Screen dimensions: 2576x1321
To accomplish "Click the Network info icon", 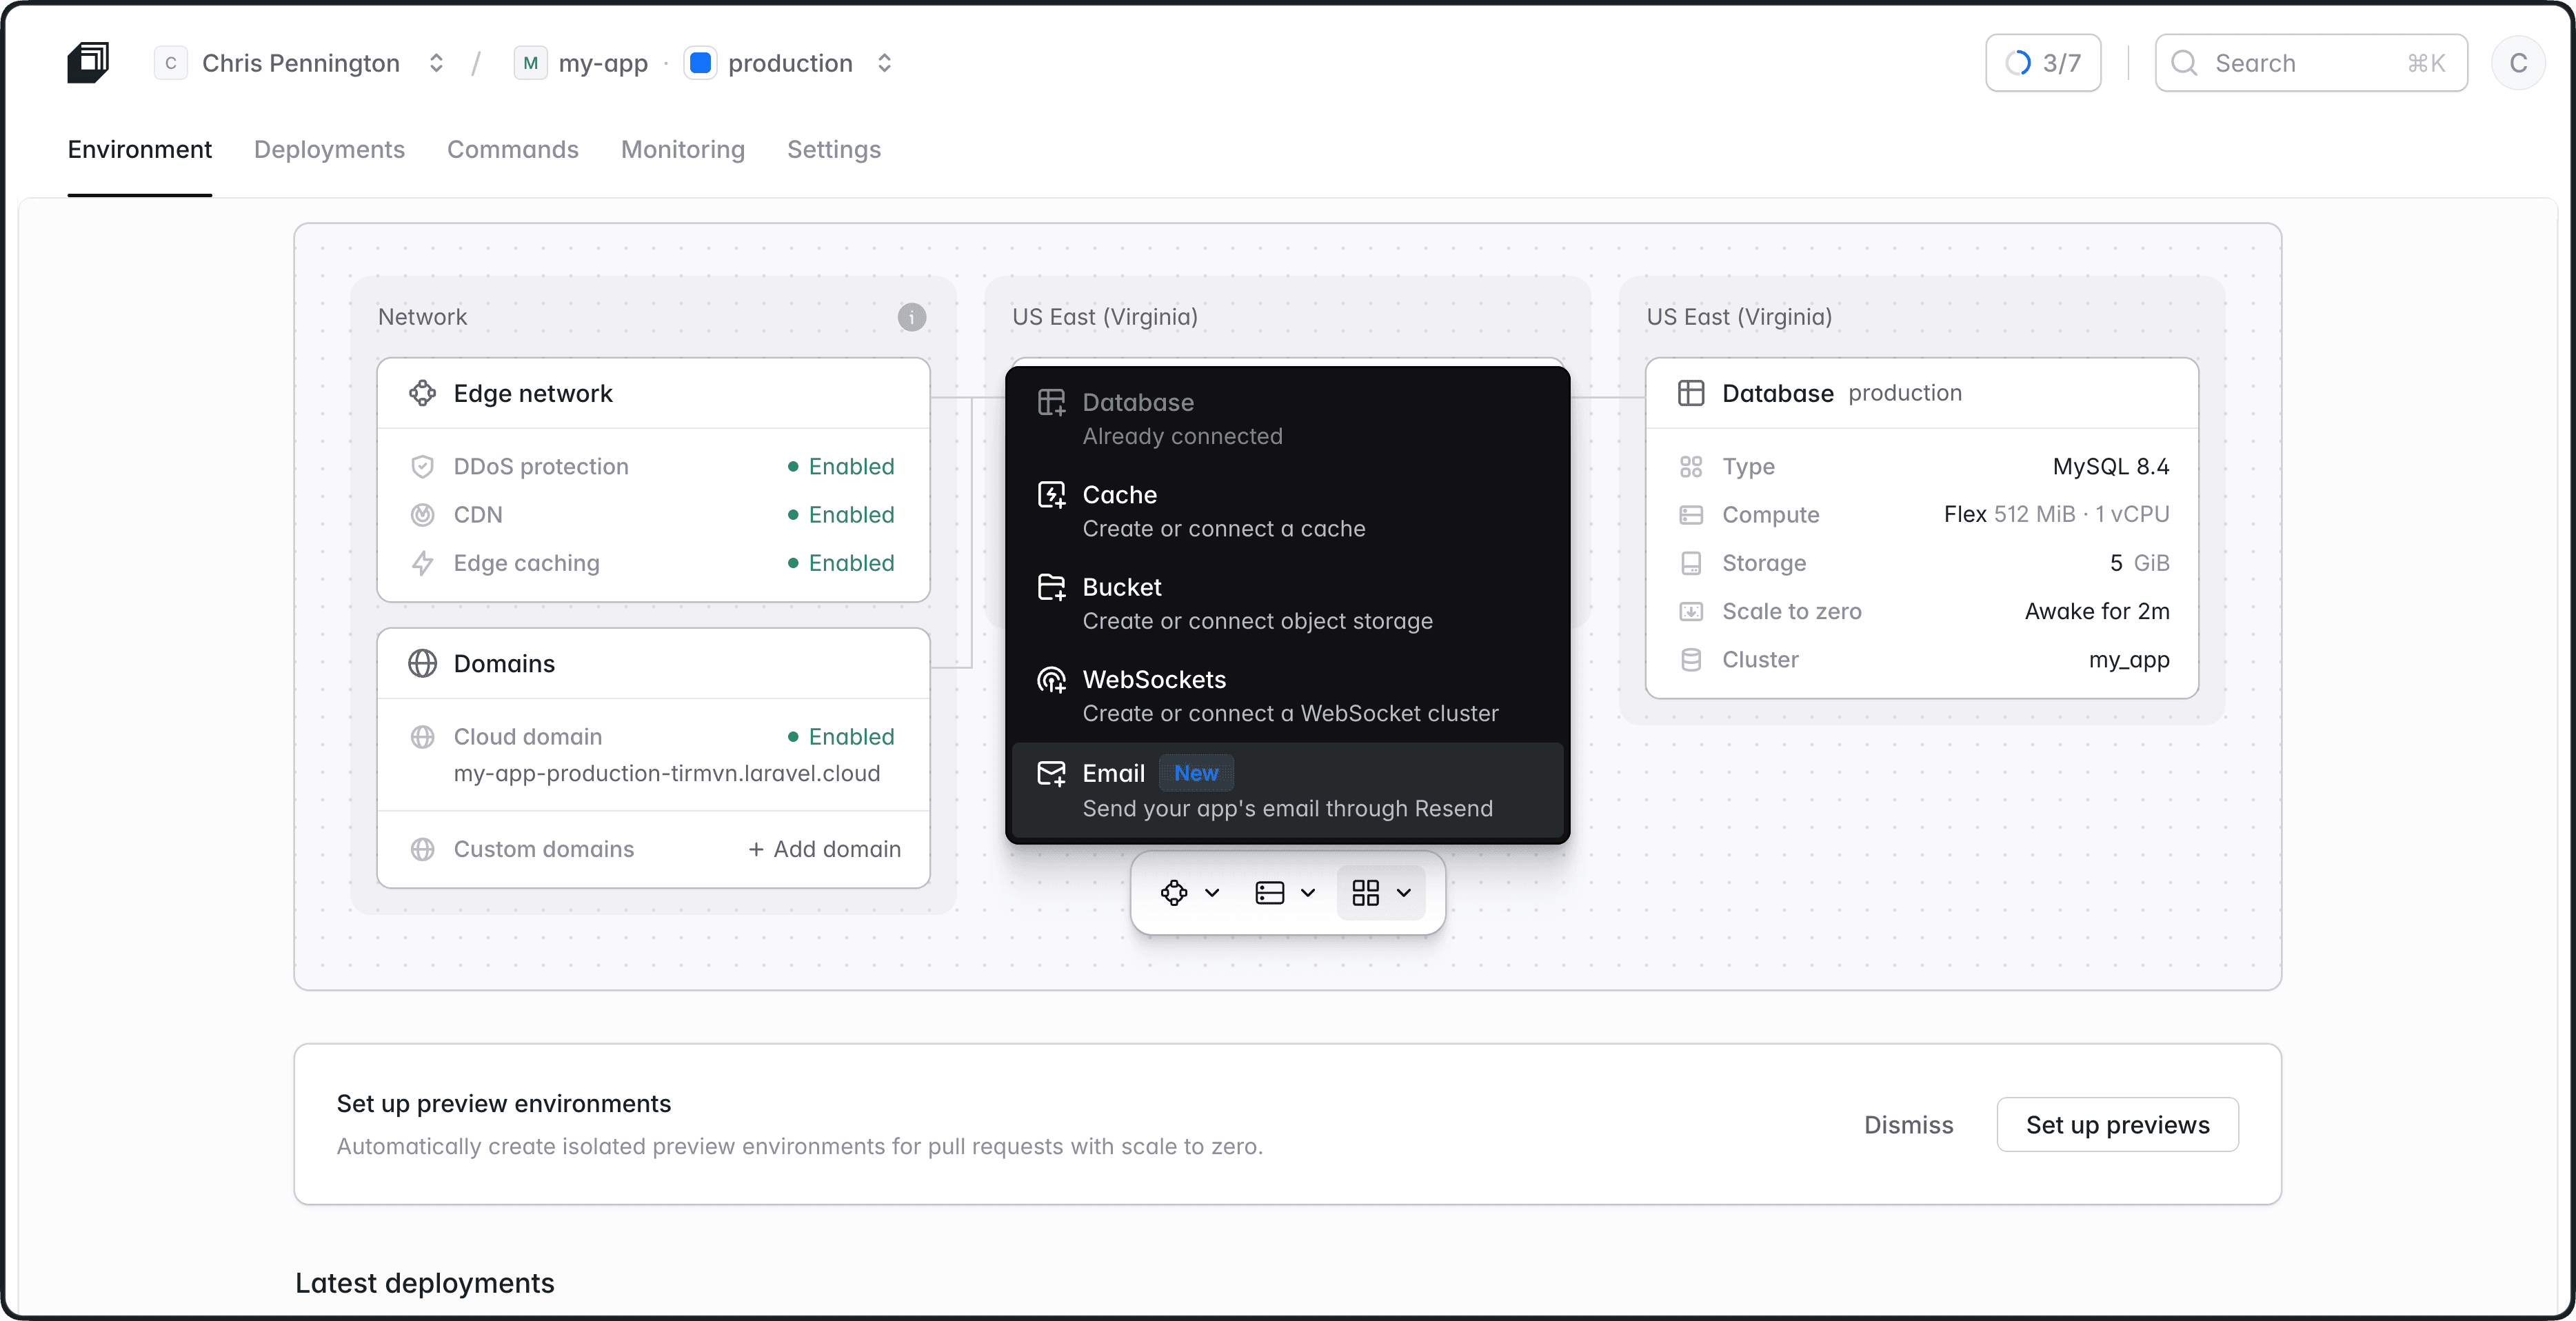I will pos(911,317).
